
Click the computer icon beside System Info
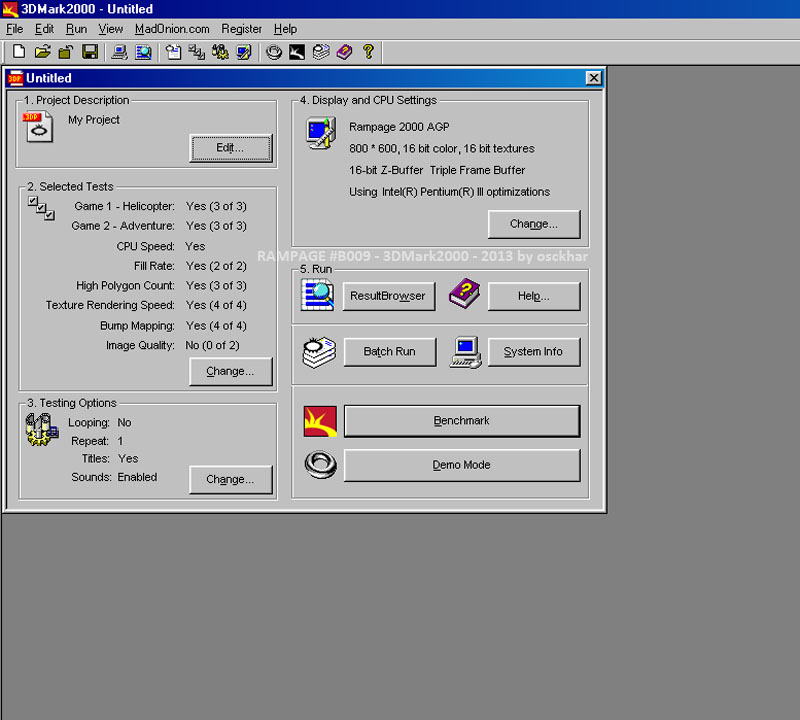click(x=466, y=352)
